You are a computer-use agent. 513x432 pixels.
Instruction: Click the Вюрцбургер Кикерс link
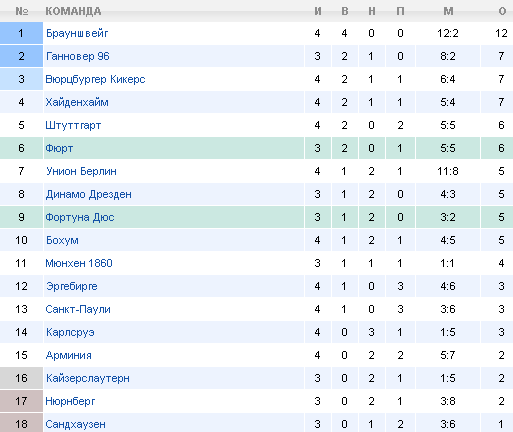[x=95, y=79]
